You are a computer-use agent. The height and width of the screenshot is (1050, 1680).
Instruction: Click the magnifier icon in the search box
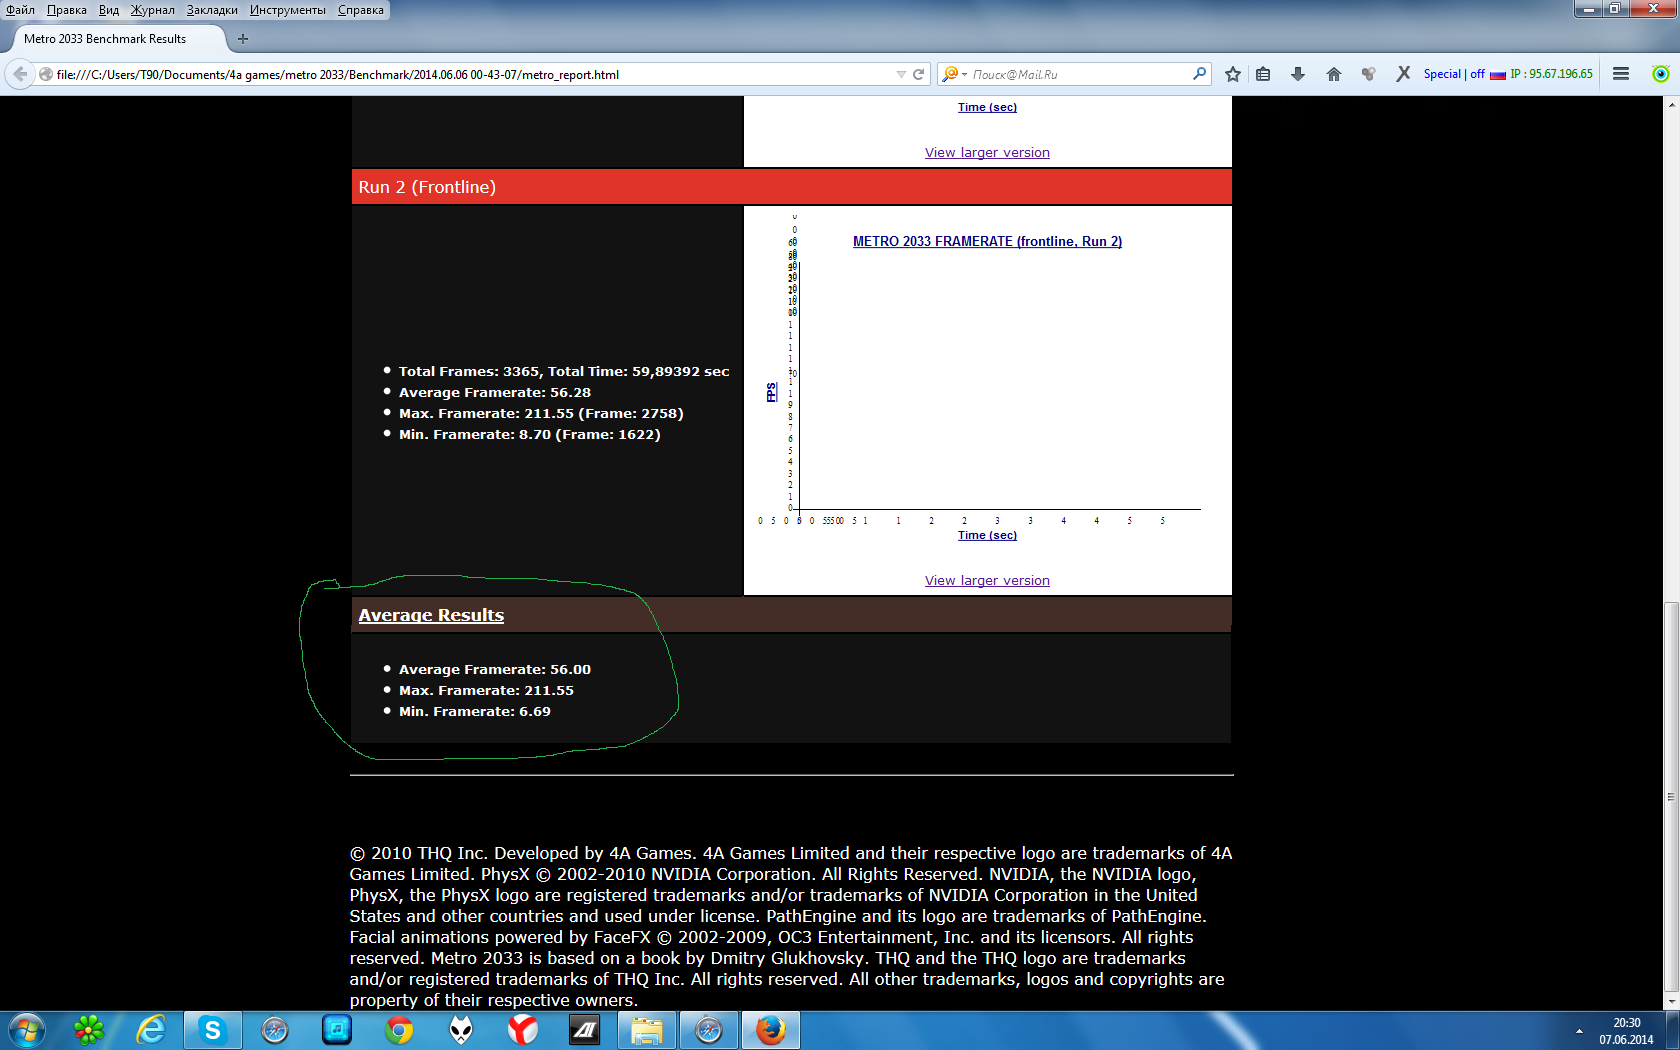tap(1199, 74)
